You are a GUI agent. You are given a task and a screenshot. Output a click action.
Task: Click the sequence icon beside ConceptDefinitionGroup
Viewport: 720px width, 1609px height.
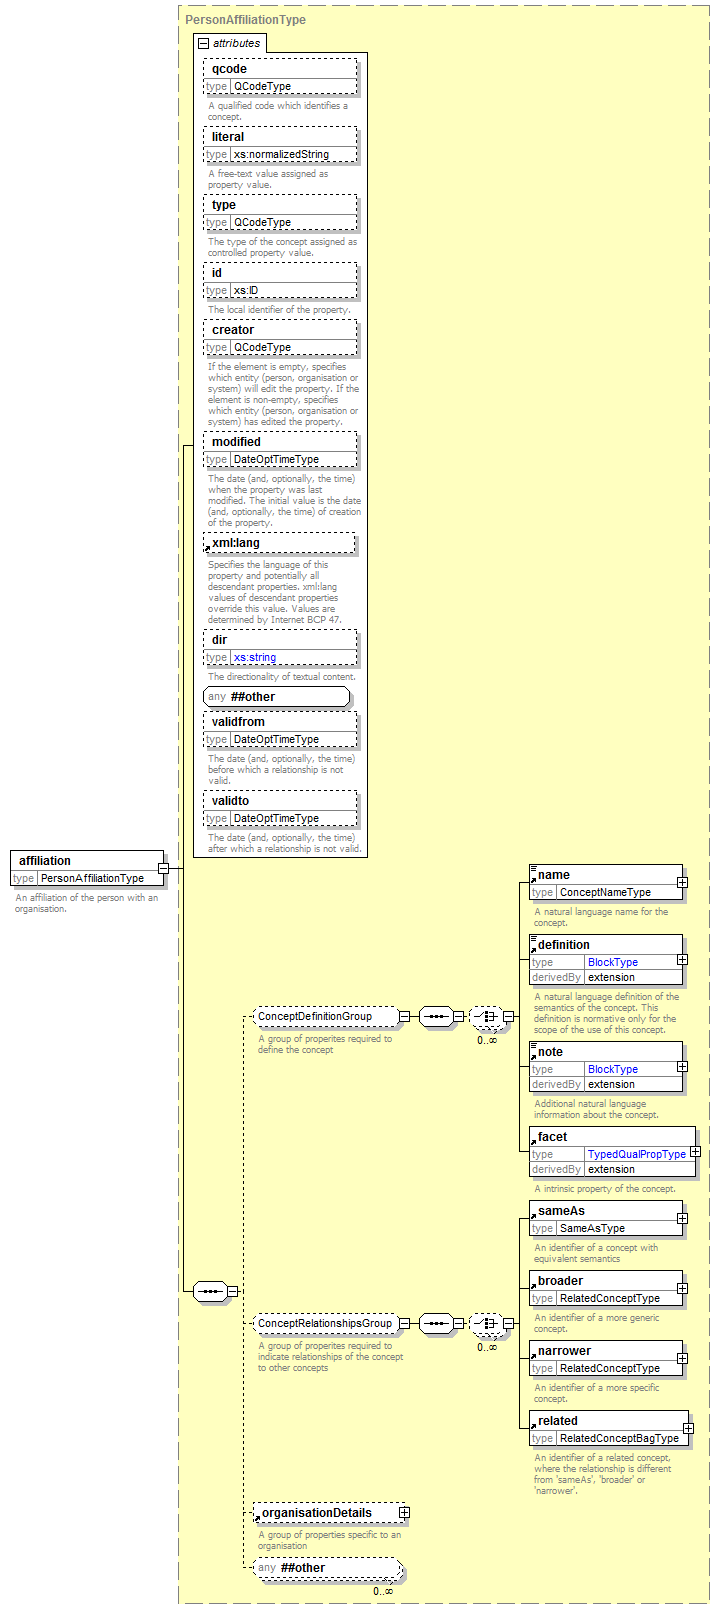(x=435, y=1016)
